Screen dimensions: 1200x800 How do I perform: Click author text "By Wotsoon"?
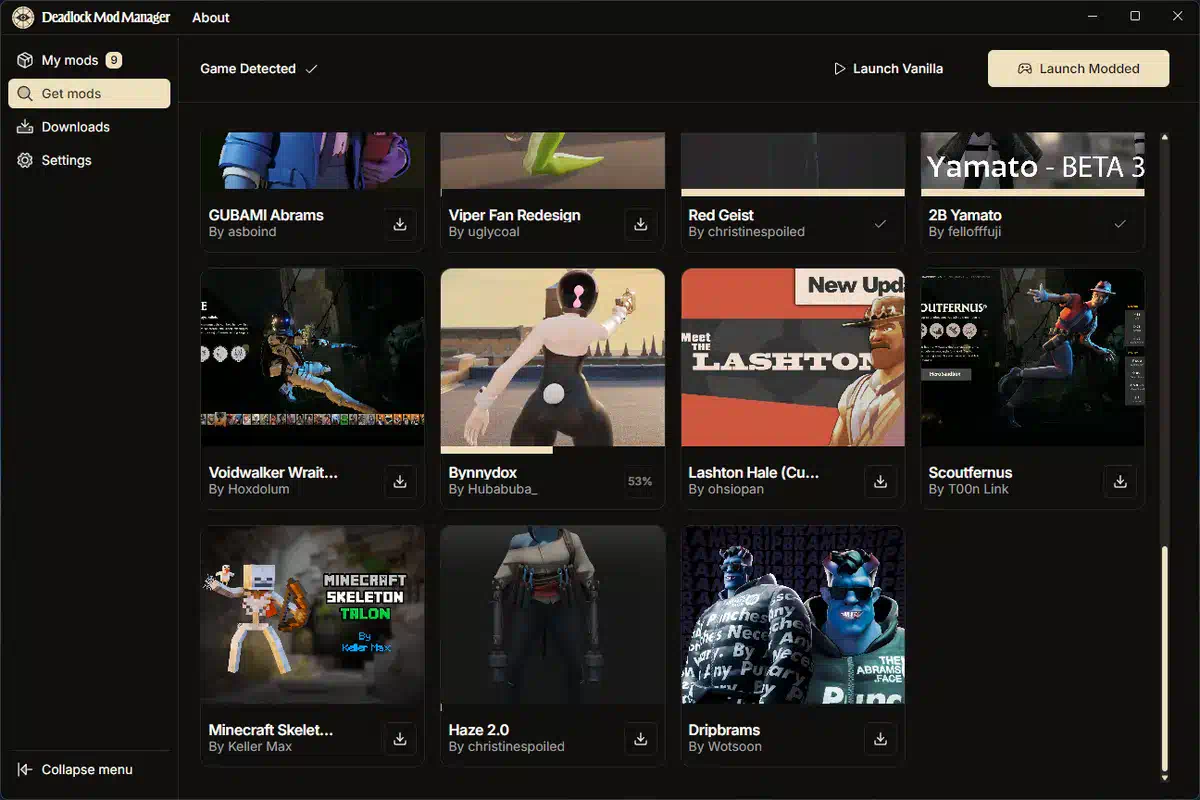pyautogui.click(x=725, y=747)
